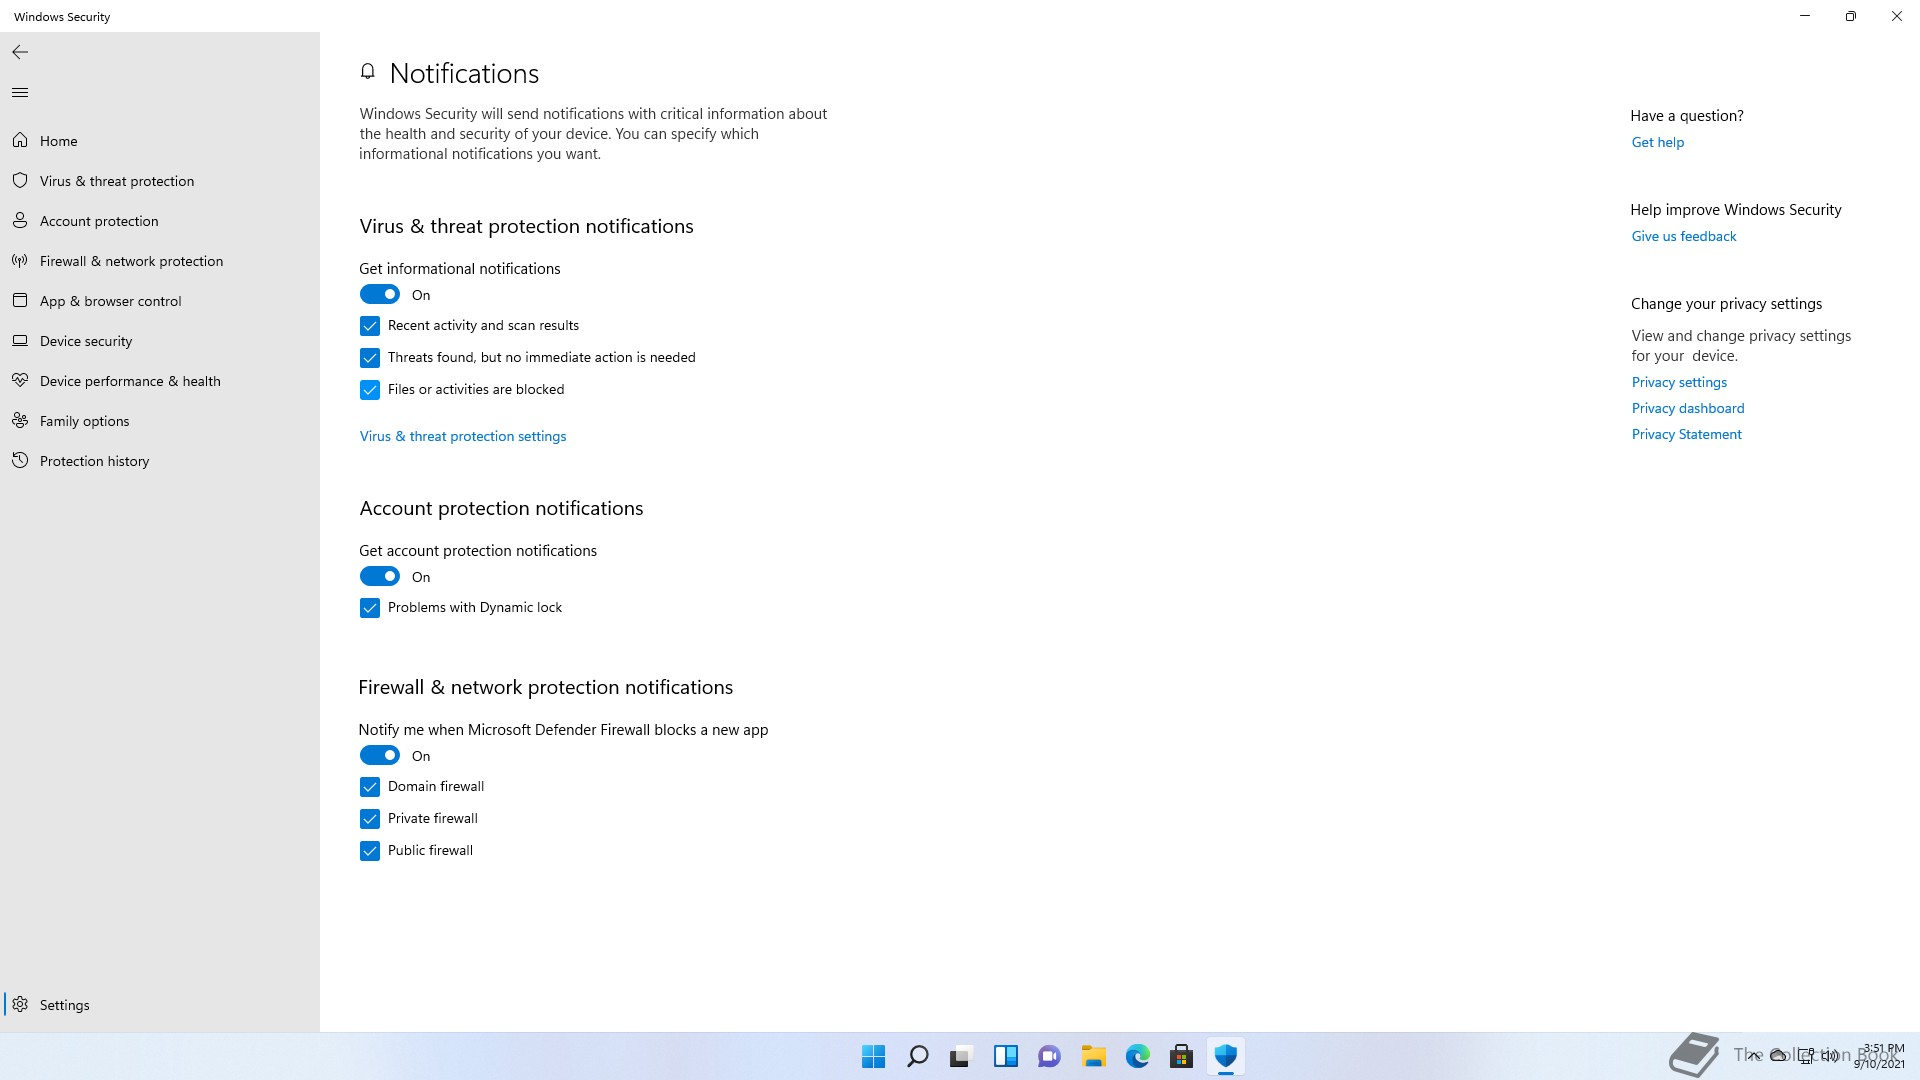Click the Device security laptop icon

click(x=20, y=340)
